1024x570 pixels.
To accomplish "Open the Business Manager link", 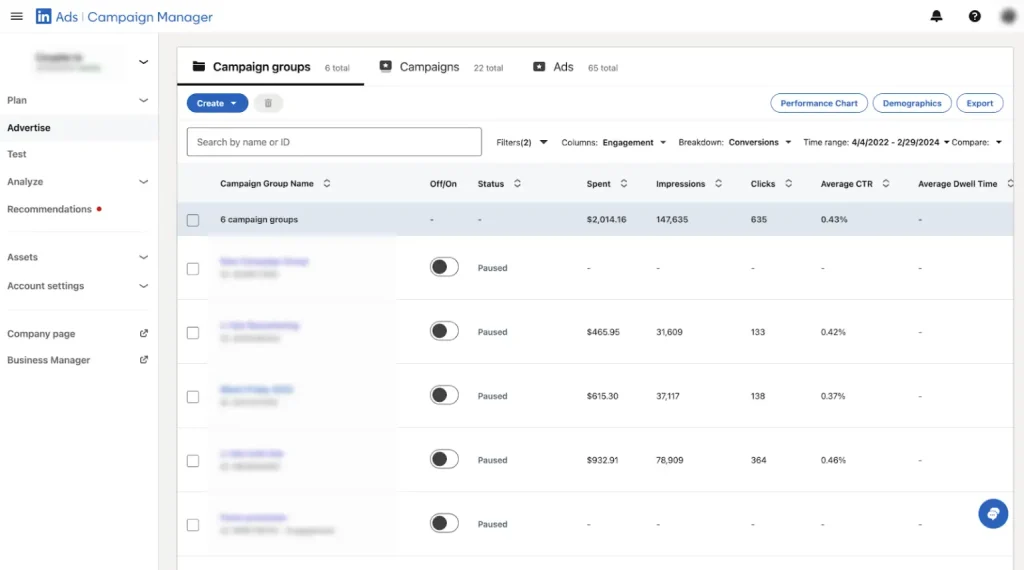I will tap(48, 360).
